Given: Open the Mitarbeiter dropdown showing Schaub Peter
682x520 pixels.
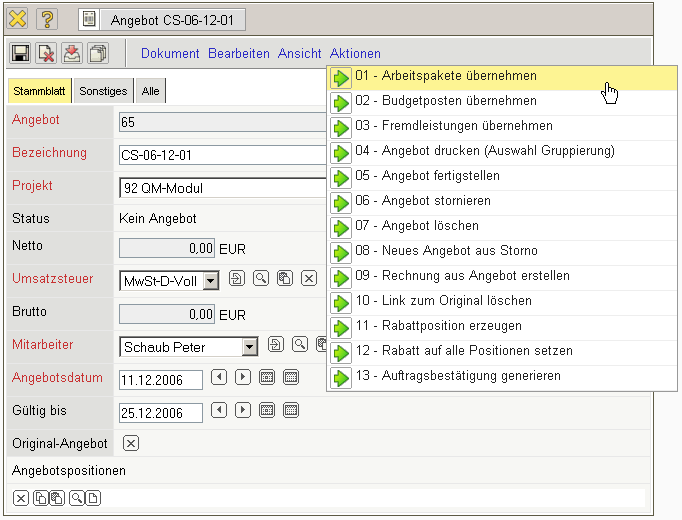Looking at the screenshot, I should point(250,347).
